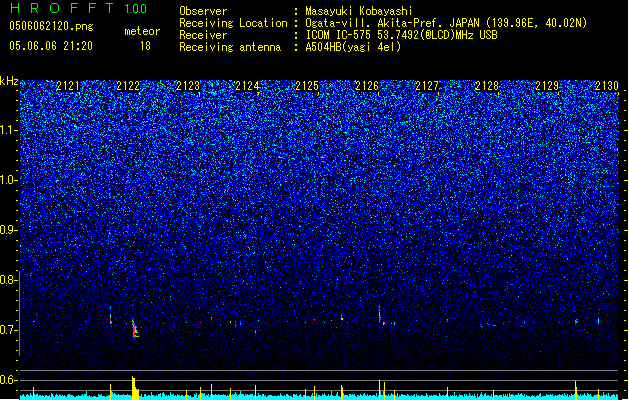
Task: Click the HROFFT 1.0.0 title text
Action: click(79, 8)
